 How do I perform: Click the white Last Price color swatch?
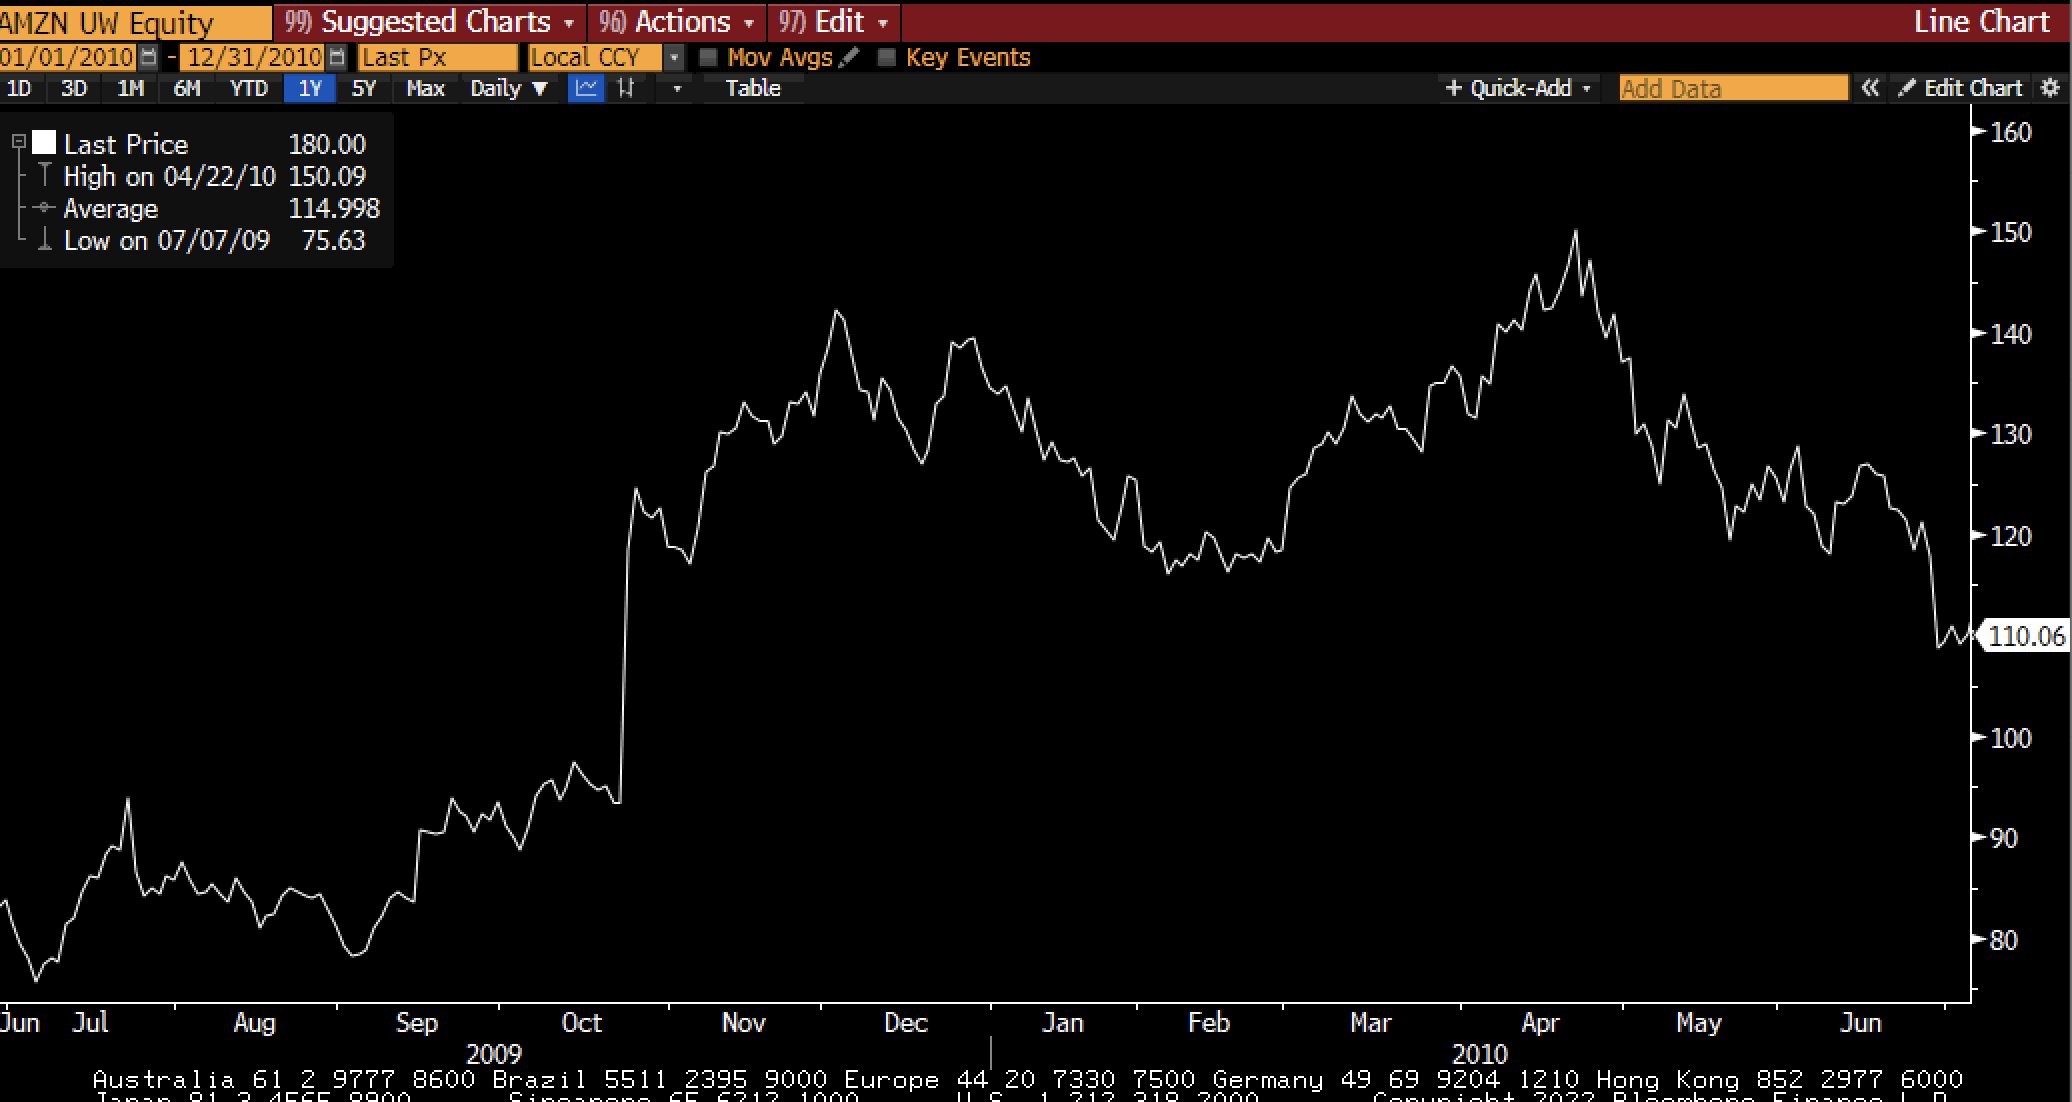click(x=44, y=143)
